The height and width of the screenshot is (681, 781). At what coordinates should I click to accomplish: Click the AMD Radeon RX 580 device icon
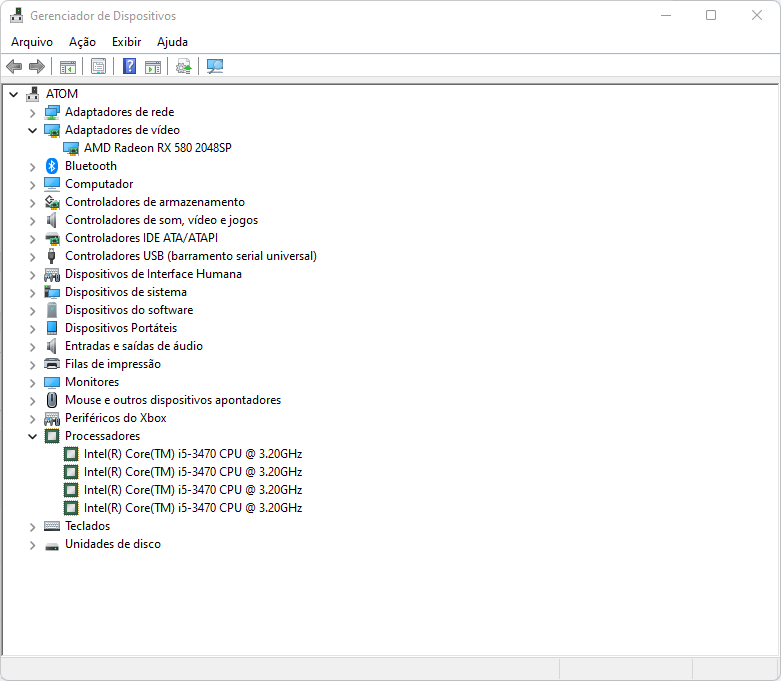coord(71,148)
